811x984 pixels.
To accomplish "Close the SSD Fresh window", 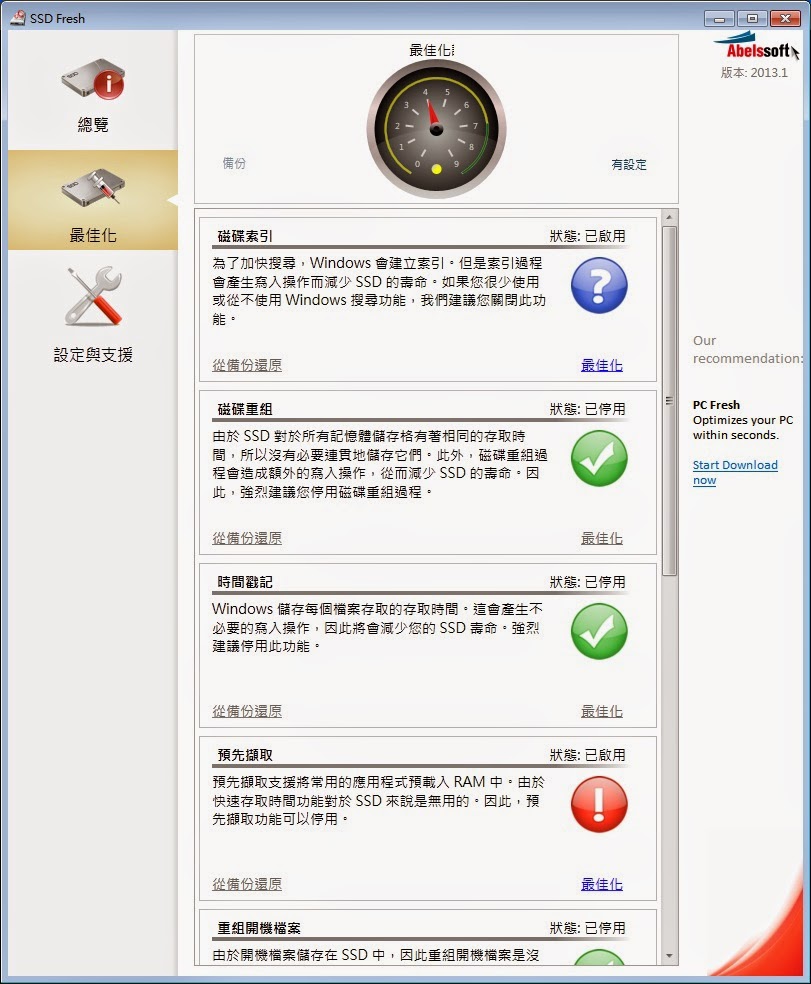I will click(785, 19).
